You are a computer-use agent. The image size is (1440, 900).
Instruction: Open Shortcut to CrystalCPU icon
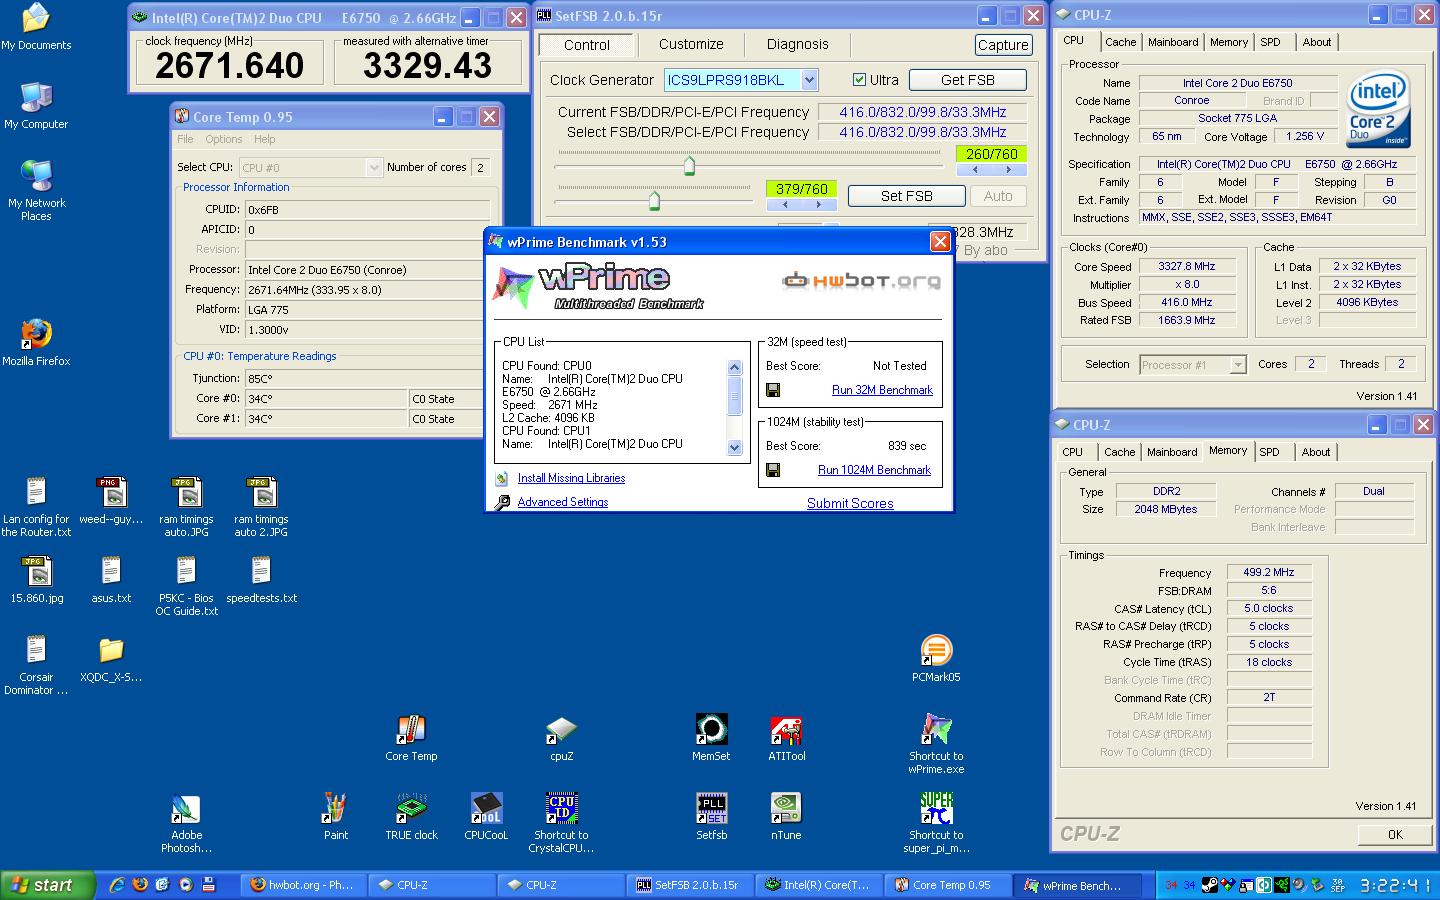tap(561, 823)
